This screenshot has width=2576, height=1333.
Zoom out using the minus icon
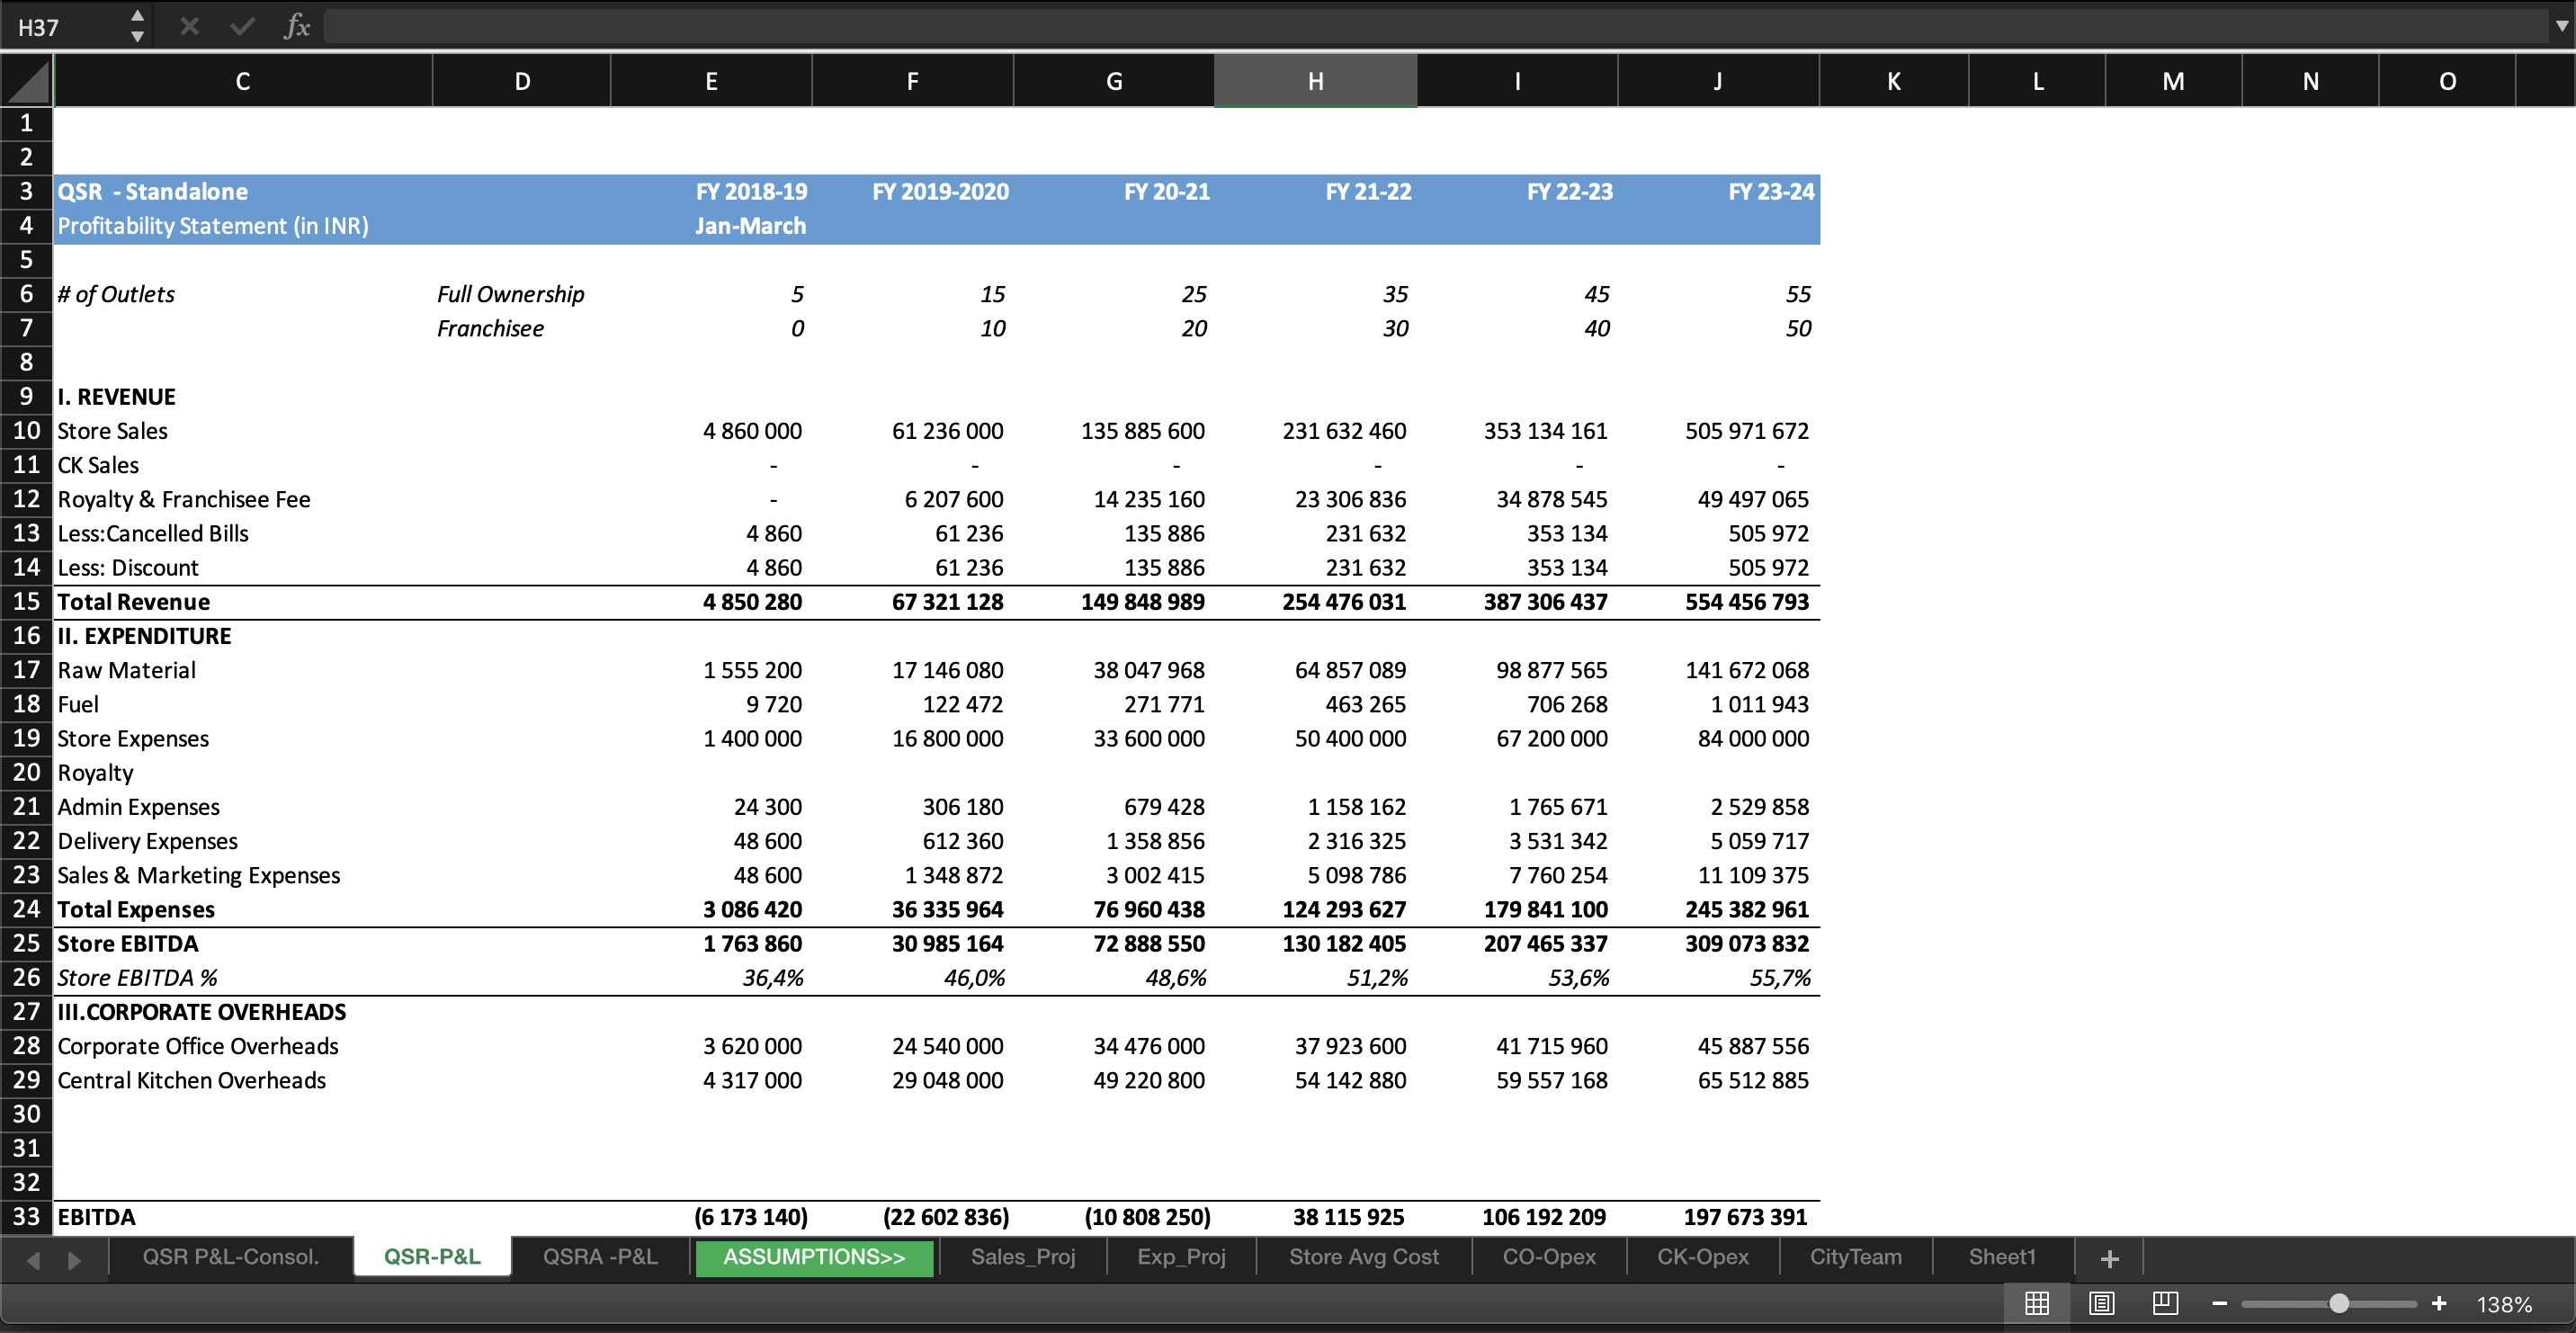2219,1303
